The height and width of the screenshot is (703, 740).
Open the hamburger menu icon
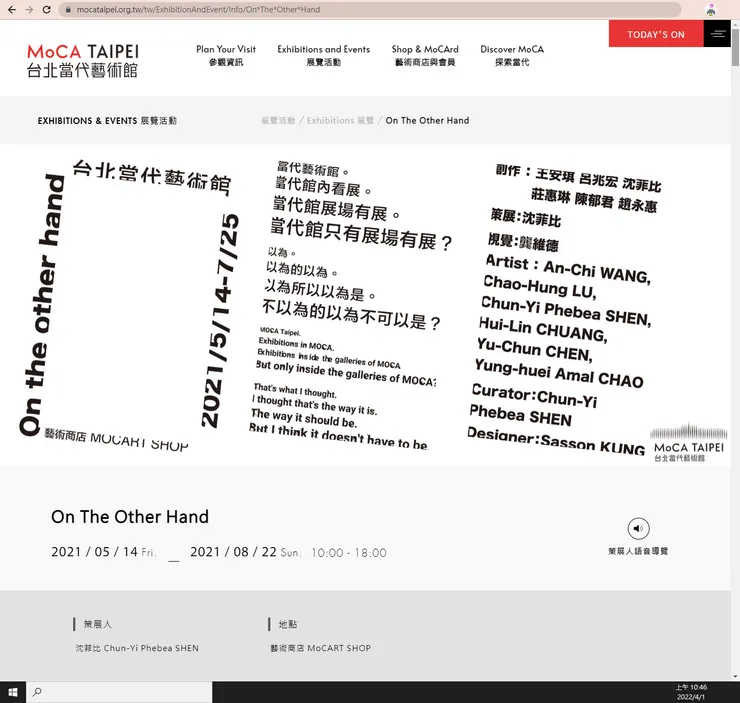(x=718, y=33)
